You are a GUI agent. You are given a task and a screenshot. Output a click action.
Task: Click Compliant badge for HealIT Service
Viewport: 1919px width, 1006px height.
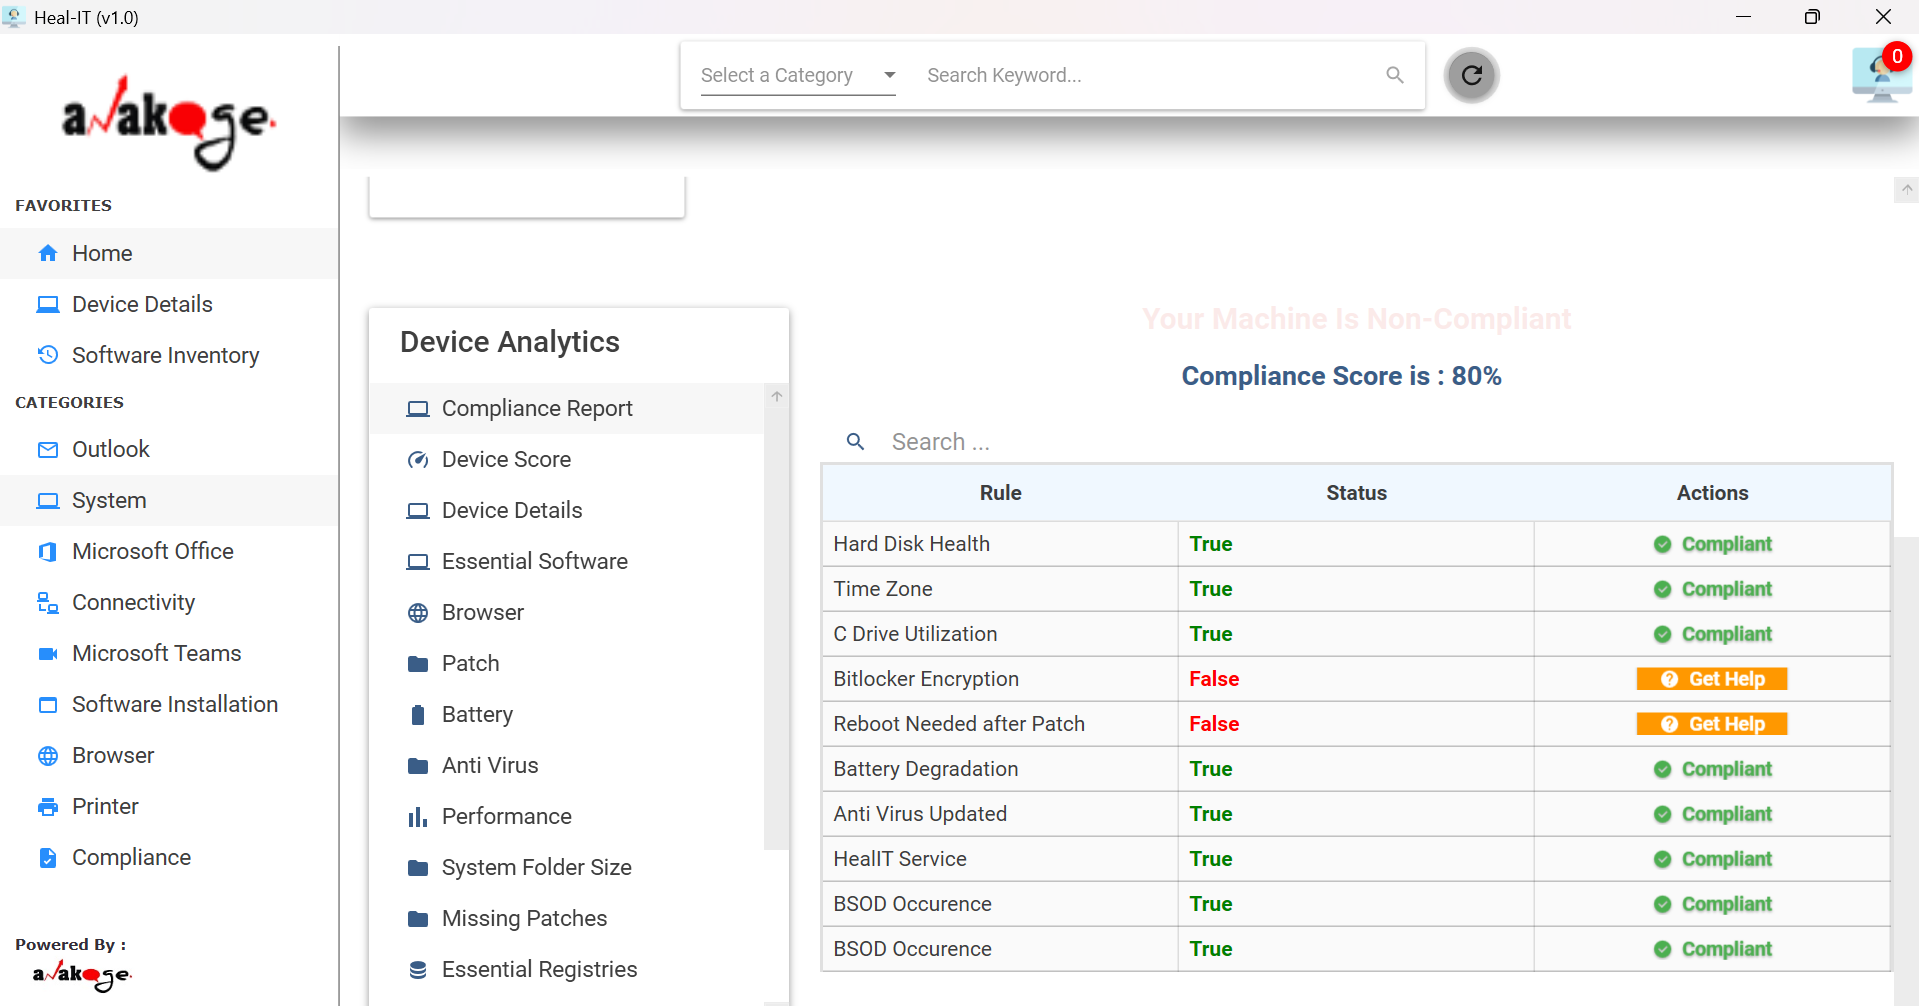point(1712,859)
